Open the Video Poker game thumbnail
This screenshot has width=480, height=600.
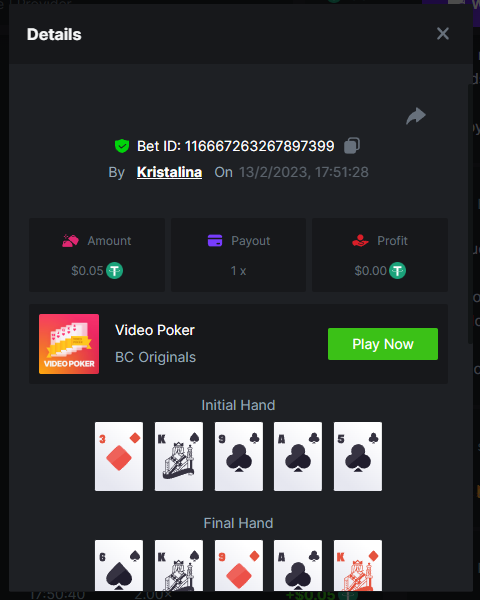click(x=69, y=344)
